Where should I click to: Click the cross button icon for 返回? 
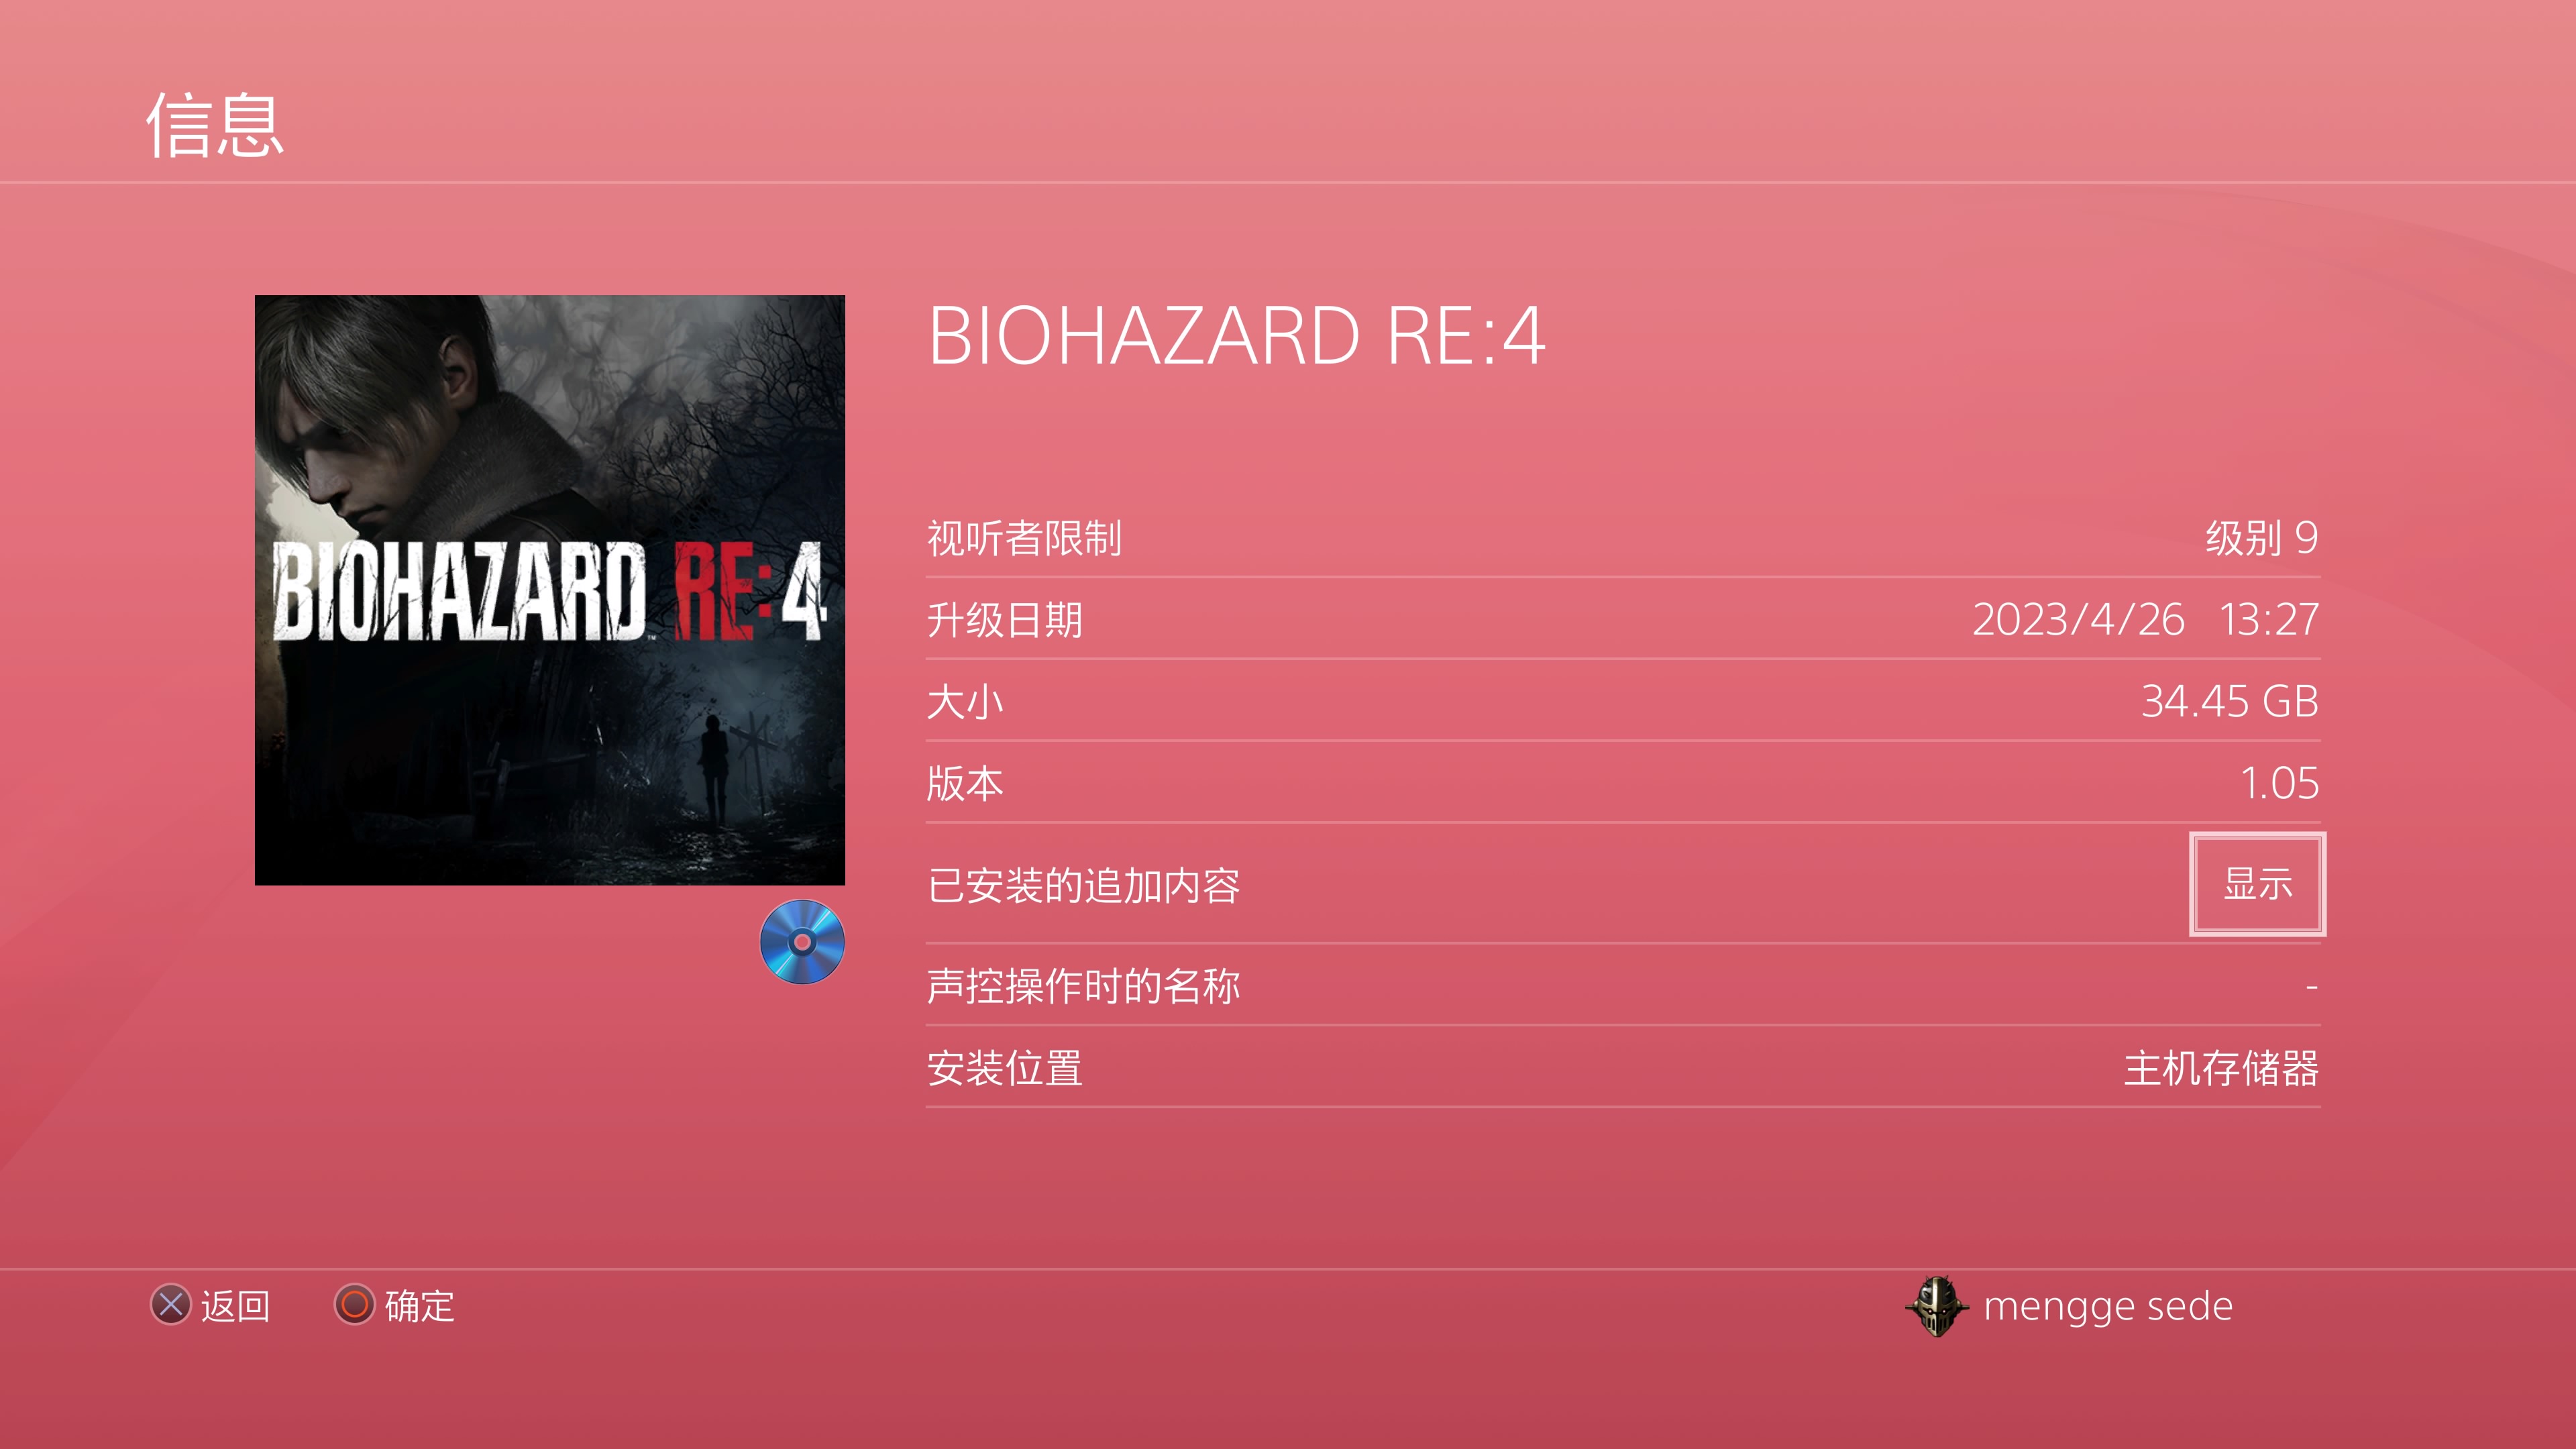click(171, 1305)
